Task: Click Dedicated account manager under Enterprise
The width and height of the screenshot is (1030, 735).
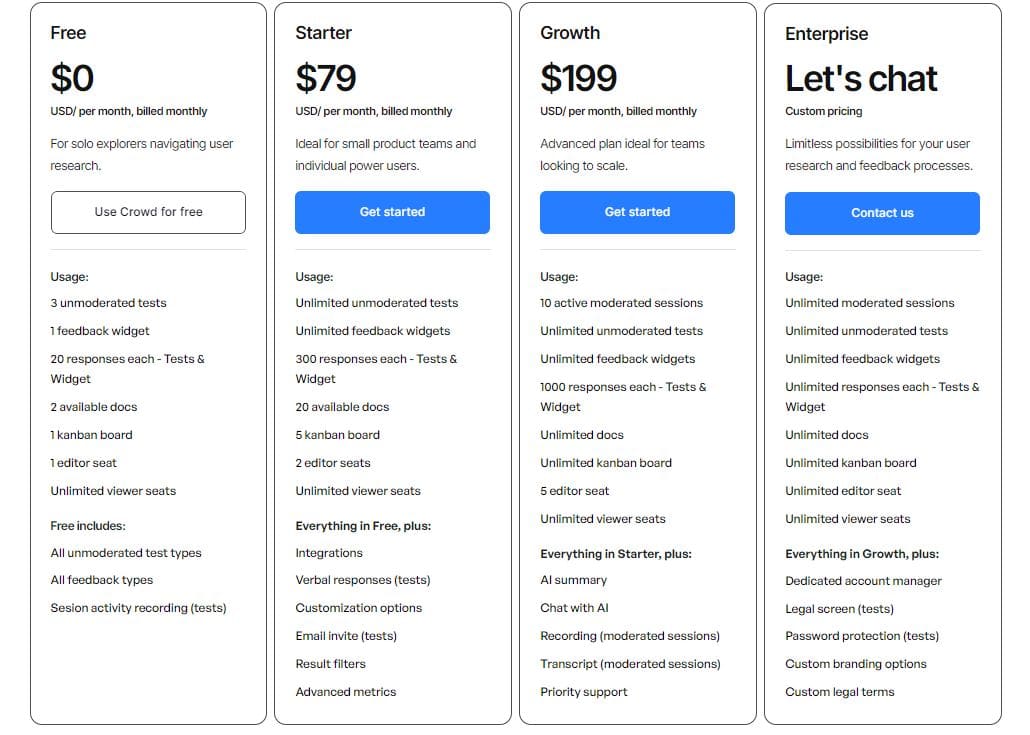Action: (x=863, y=581)
